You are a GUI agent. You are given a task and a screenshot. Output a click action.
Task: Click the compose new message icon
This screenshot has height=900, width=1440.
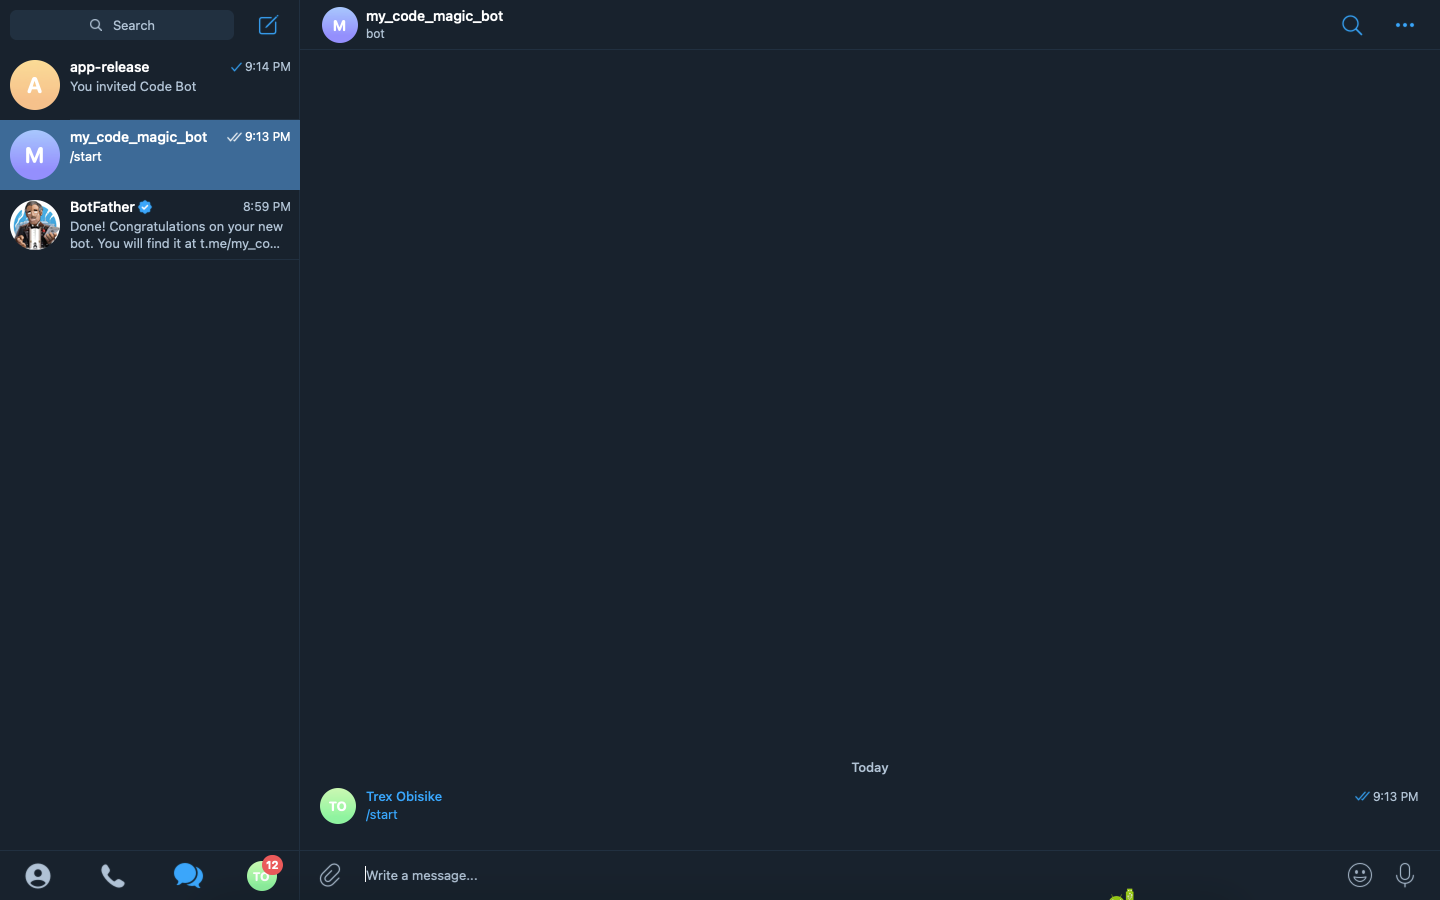click(x=268, y=25)
